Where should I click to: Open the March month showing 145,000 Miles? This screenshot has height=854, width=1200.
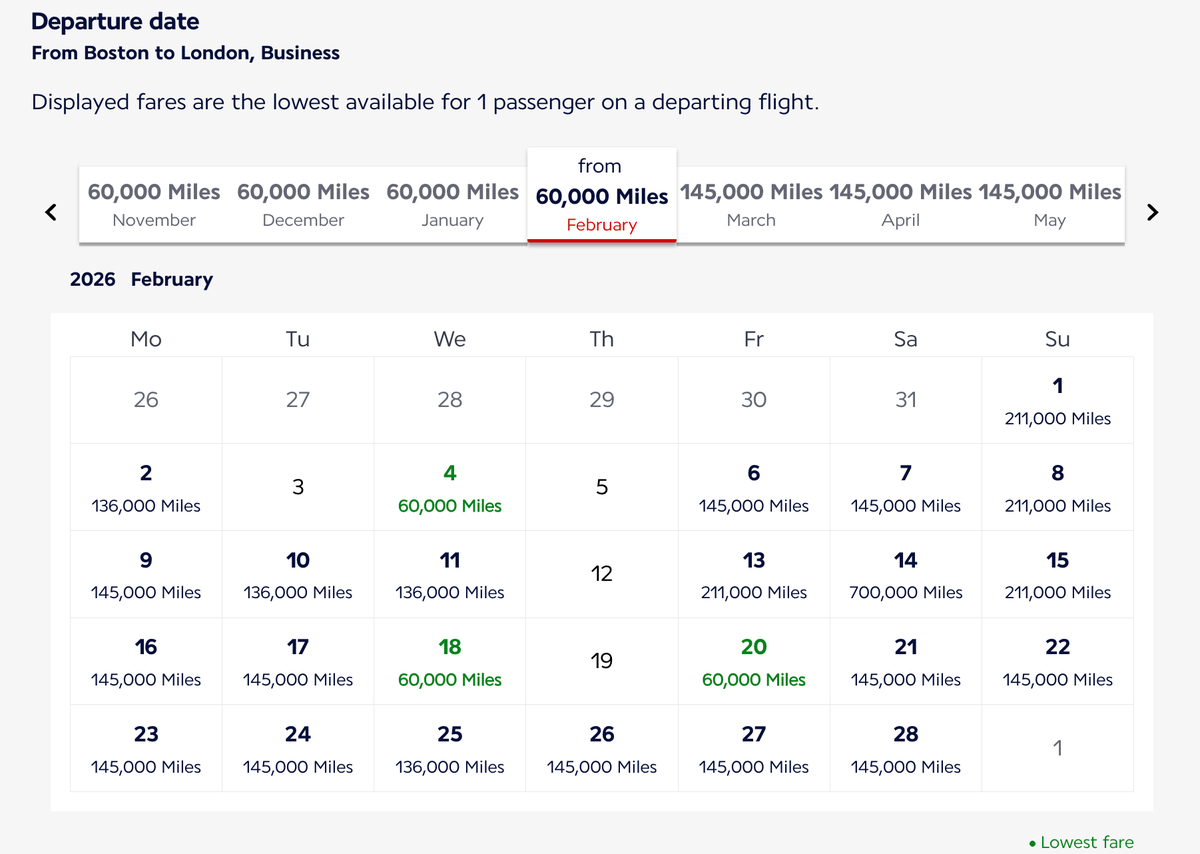[751, 203]
